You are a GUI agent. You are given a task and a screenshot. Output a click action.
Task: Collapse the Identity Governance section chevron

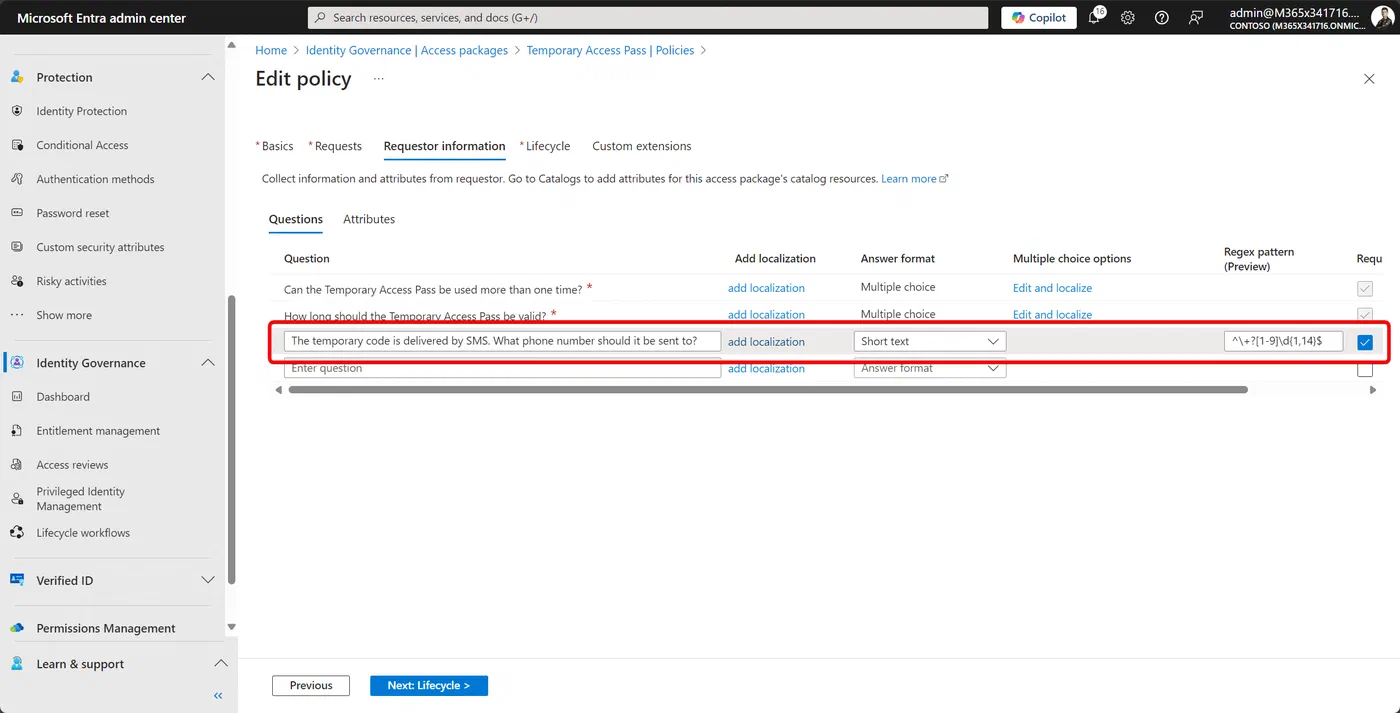(x=208, y=363)
